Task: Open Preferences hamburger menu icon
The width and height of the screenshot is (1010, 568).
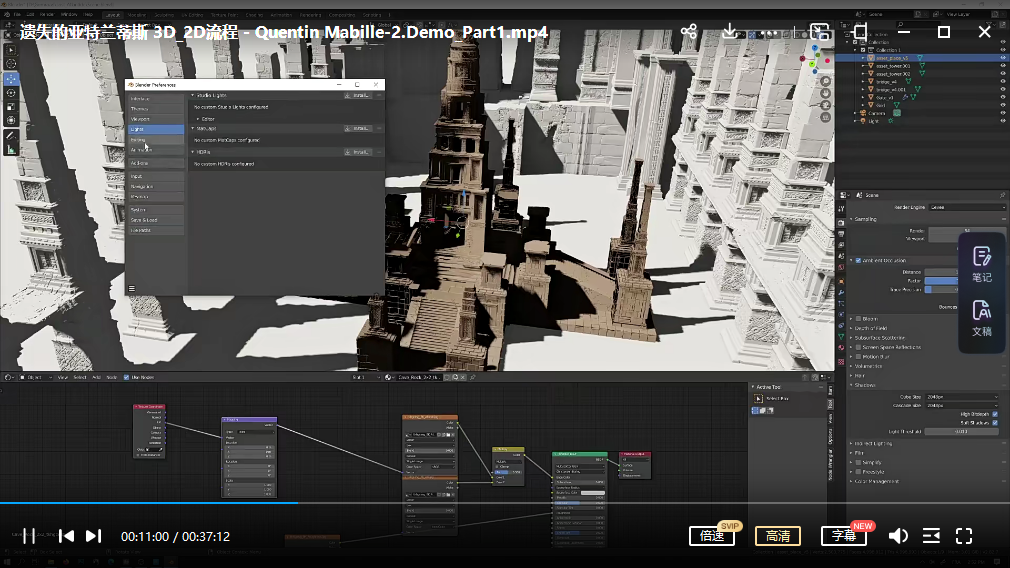Action: (131, 289)
